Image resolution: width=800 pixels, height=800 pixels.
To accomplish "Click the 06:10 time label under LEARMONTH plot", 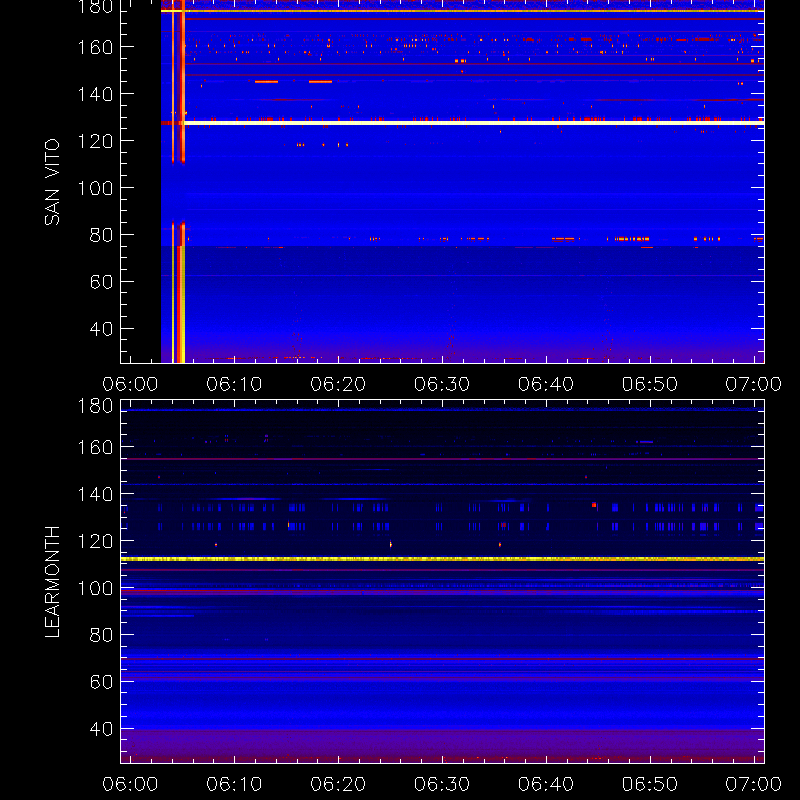I will coord(234,784).
